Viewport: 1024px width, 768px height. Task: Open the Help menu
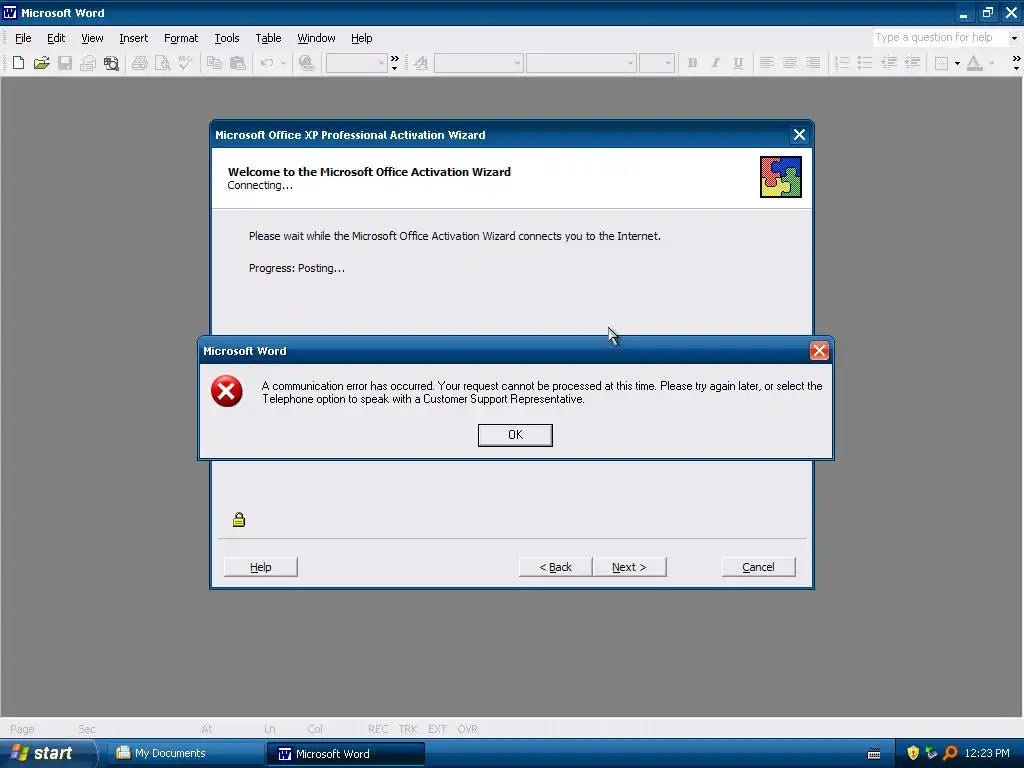click(361, 39)
